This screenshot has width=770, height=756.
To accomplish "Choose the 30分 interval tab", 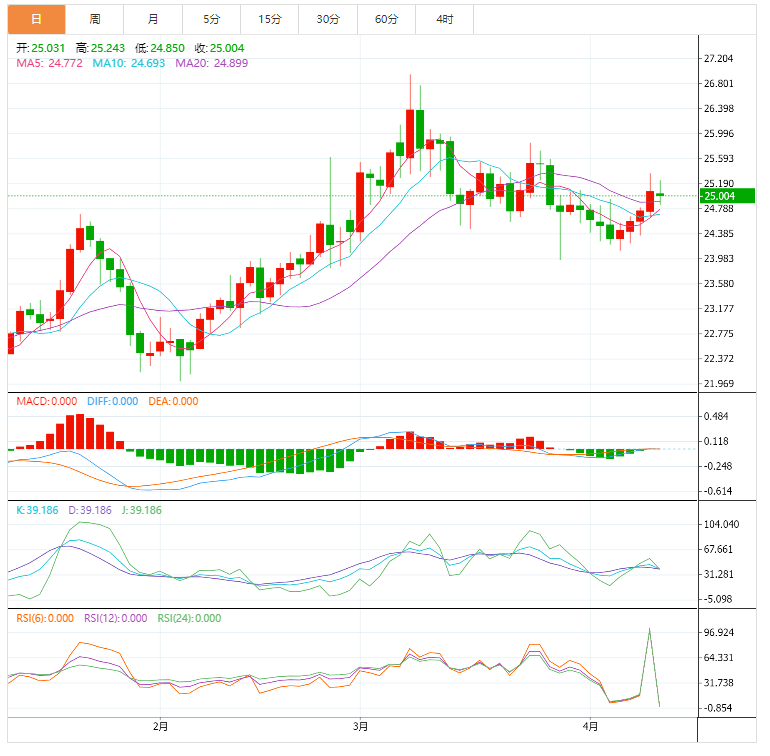I will click(x=327, y=19).
